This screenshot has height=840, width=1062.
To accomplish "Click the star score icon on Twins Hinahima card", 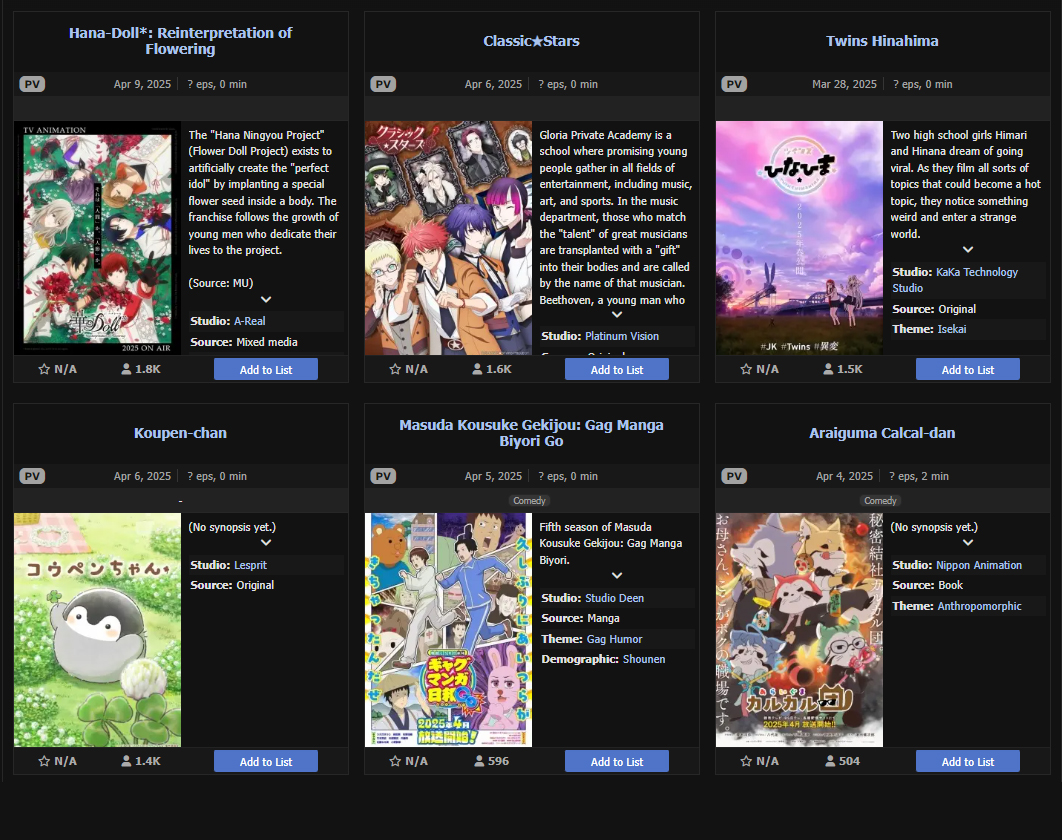I will click(746, 369).
